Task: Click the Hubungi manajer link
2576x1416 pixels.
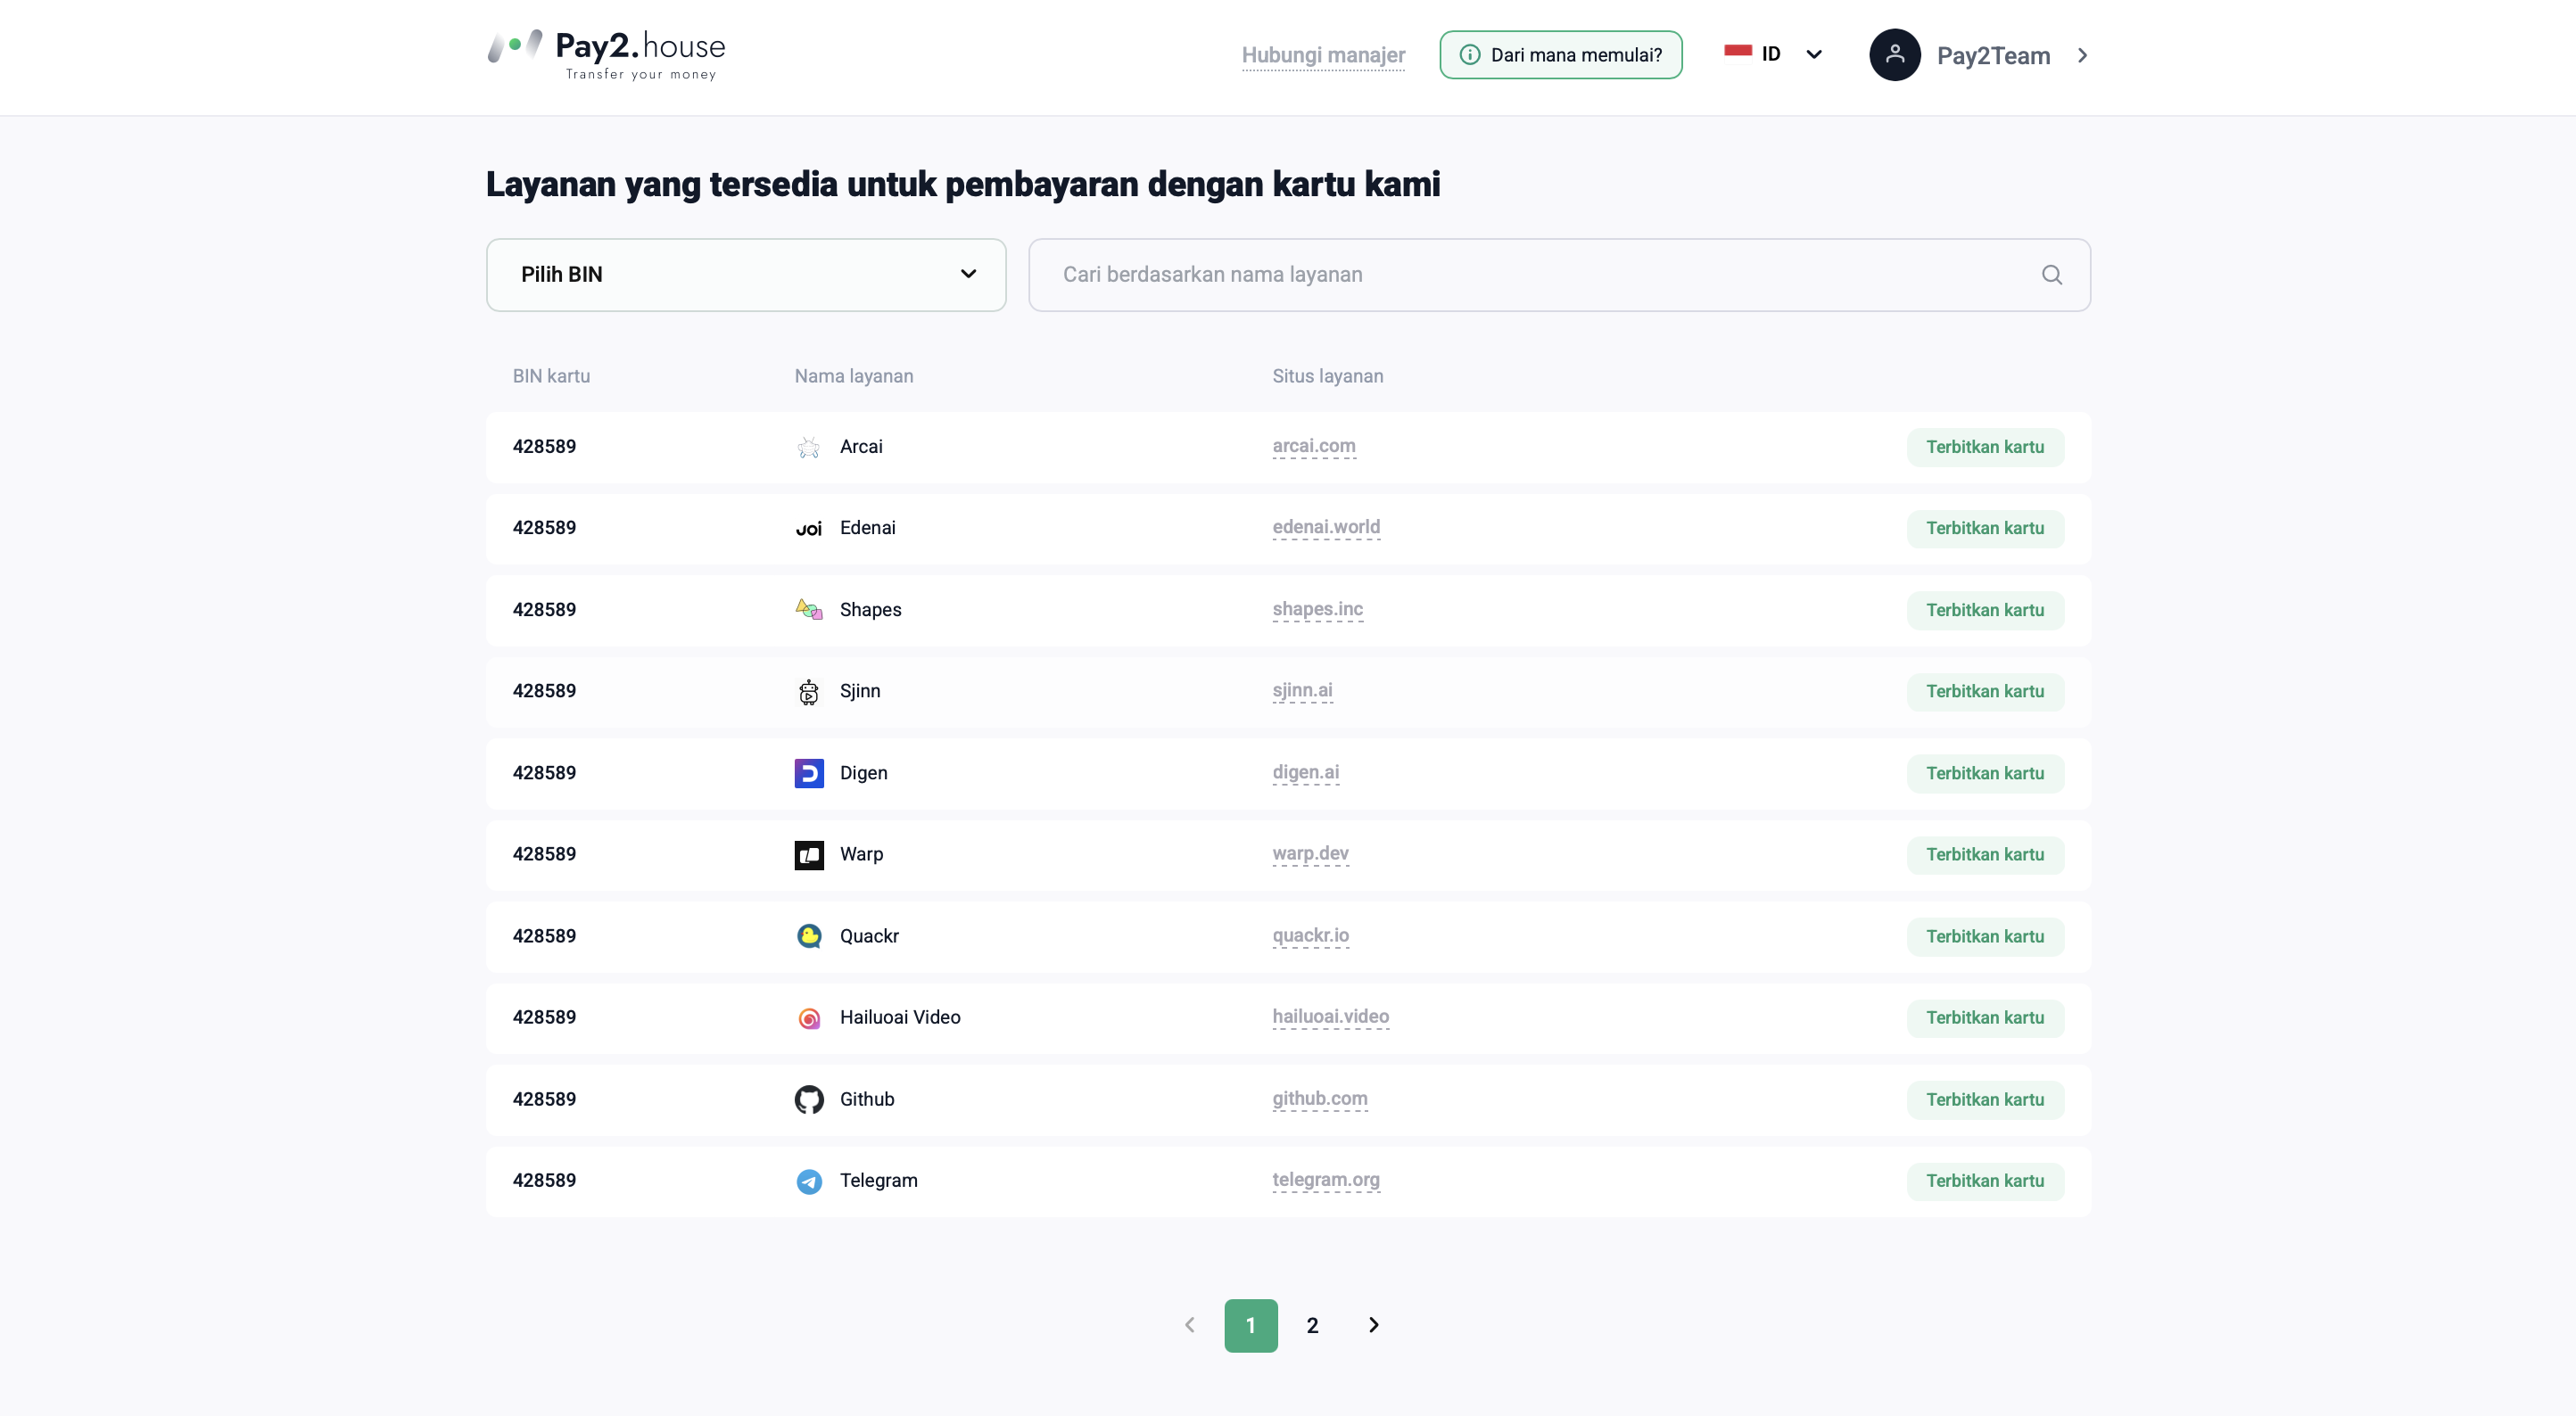Action: (1323, 55)
